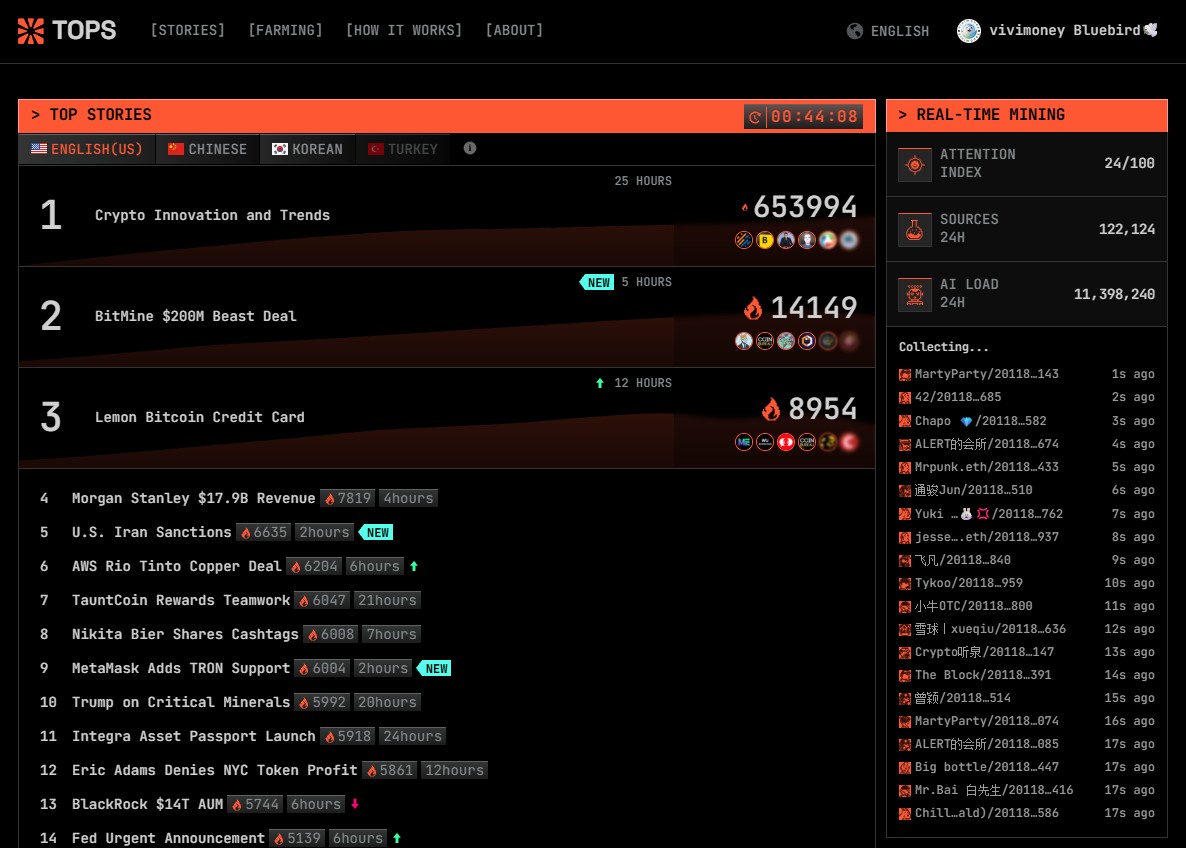Click the ME avatar under 8954

tap(744, 443)
